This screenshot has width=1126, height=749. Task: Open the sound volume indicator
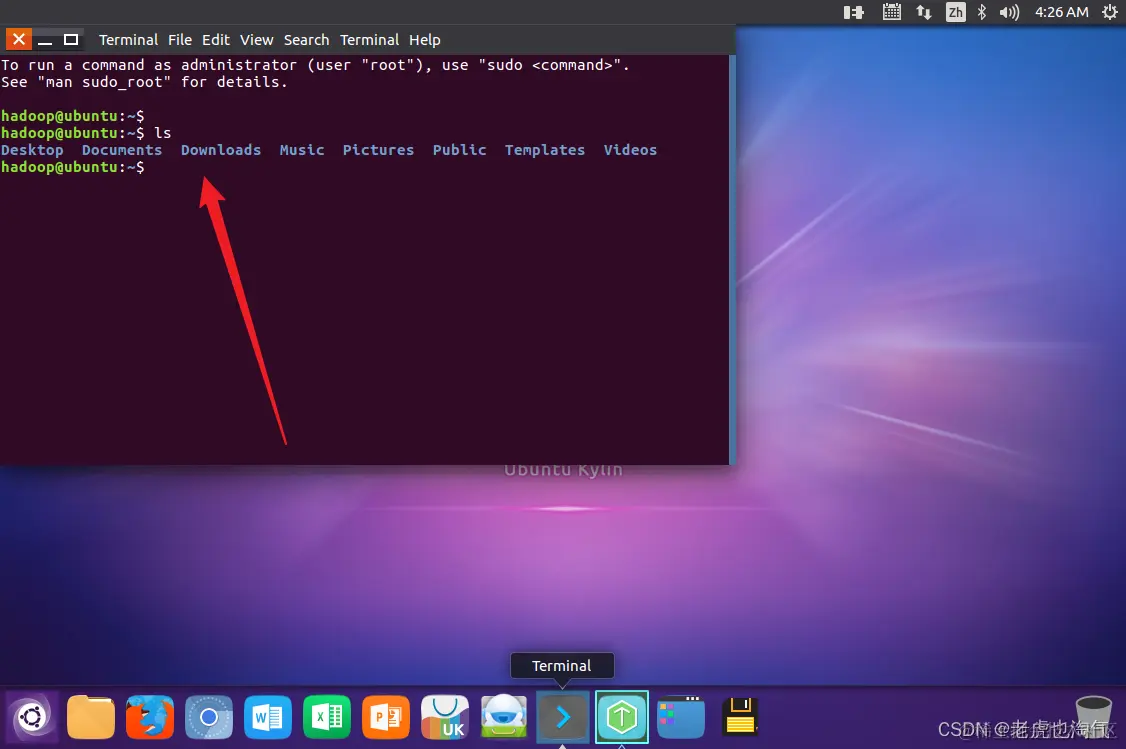click(1009, 12)
